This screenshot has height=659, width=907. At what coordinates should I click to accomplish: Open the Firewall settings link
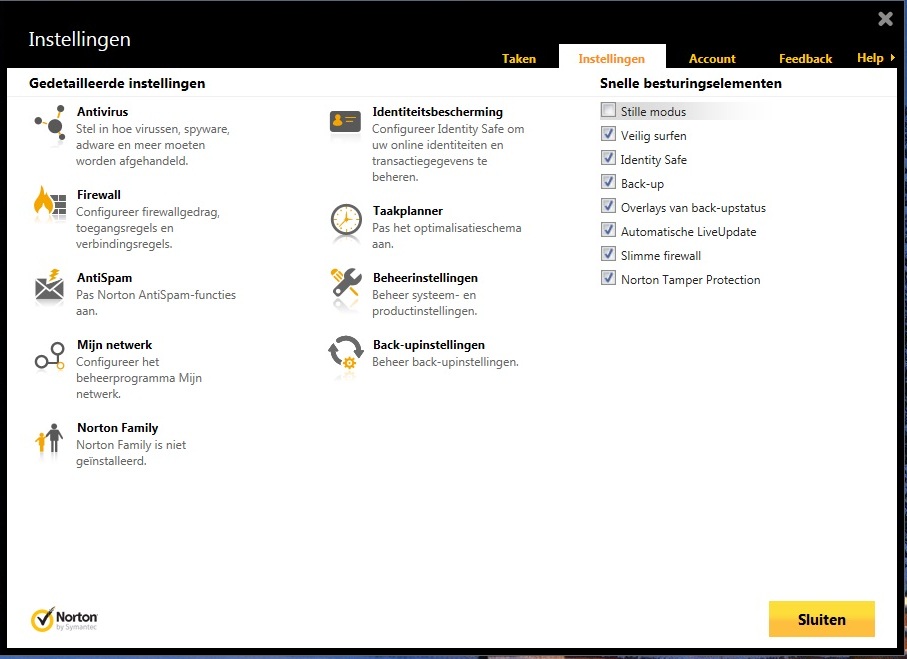click(99, 195)
